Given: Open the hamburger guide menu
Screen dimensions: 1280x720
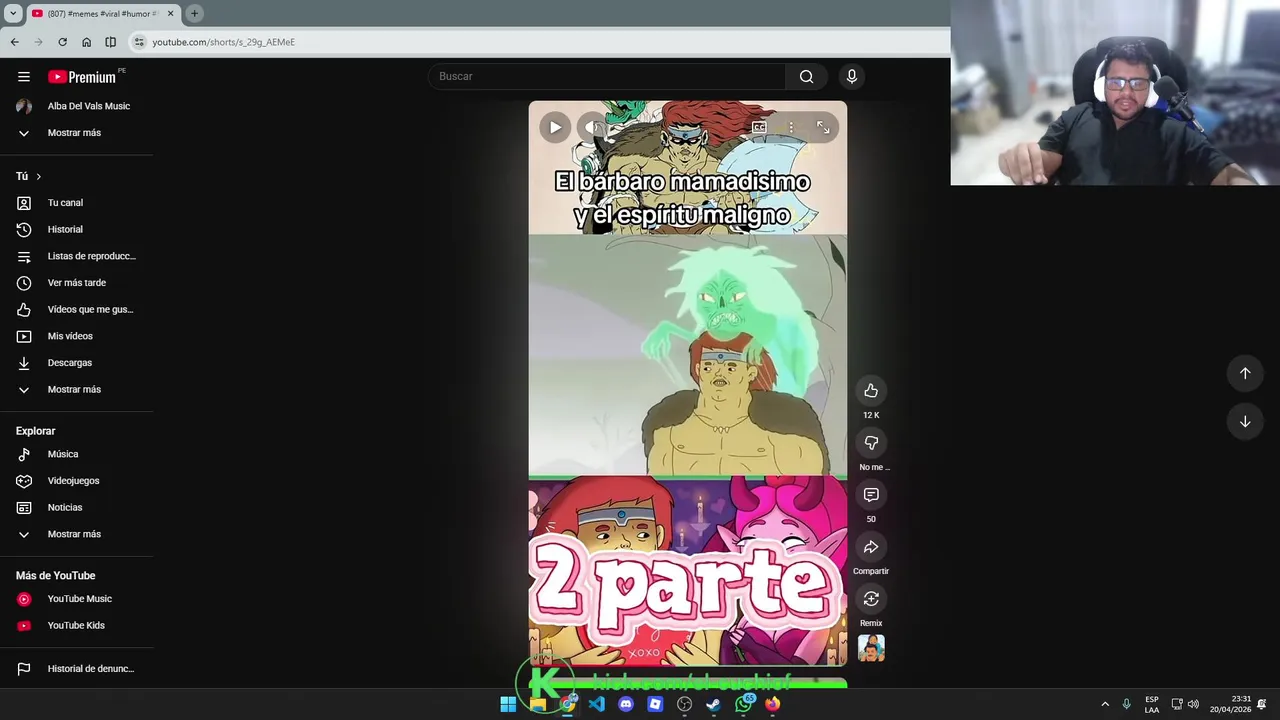Looking at the screenshot, I should coord(24,77).
